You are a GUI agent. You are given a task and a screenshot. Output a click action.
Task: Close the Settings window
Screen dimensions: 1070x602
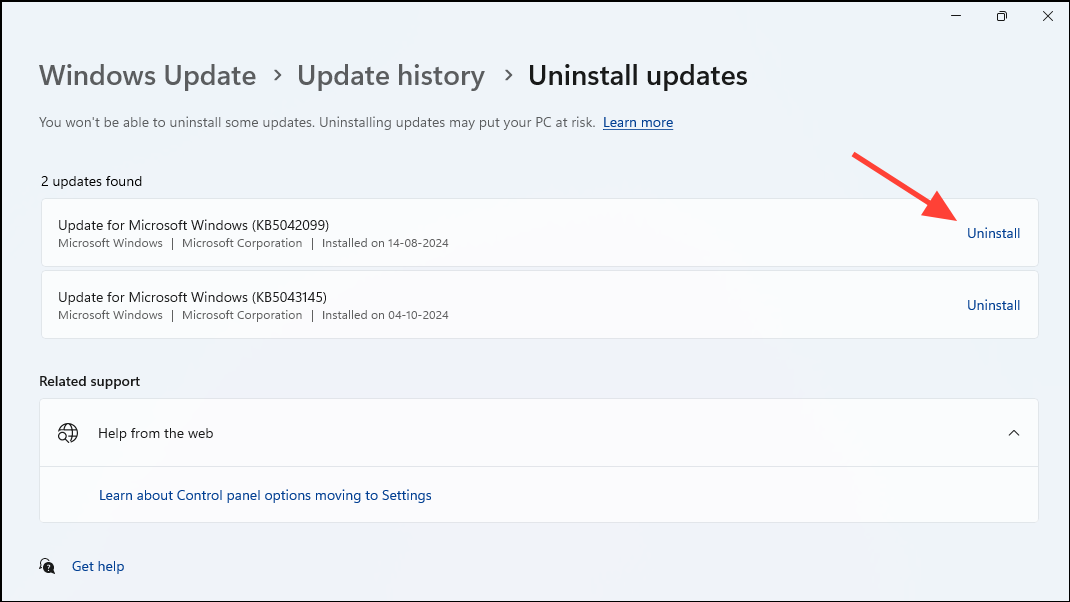pos(1047,16)
